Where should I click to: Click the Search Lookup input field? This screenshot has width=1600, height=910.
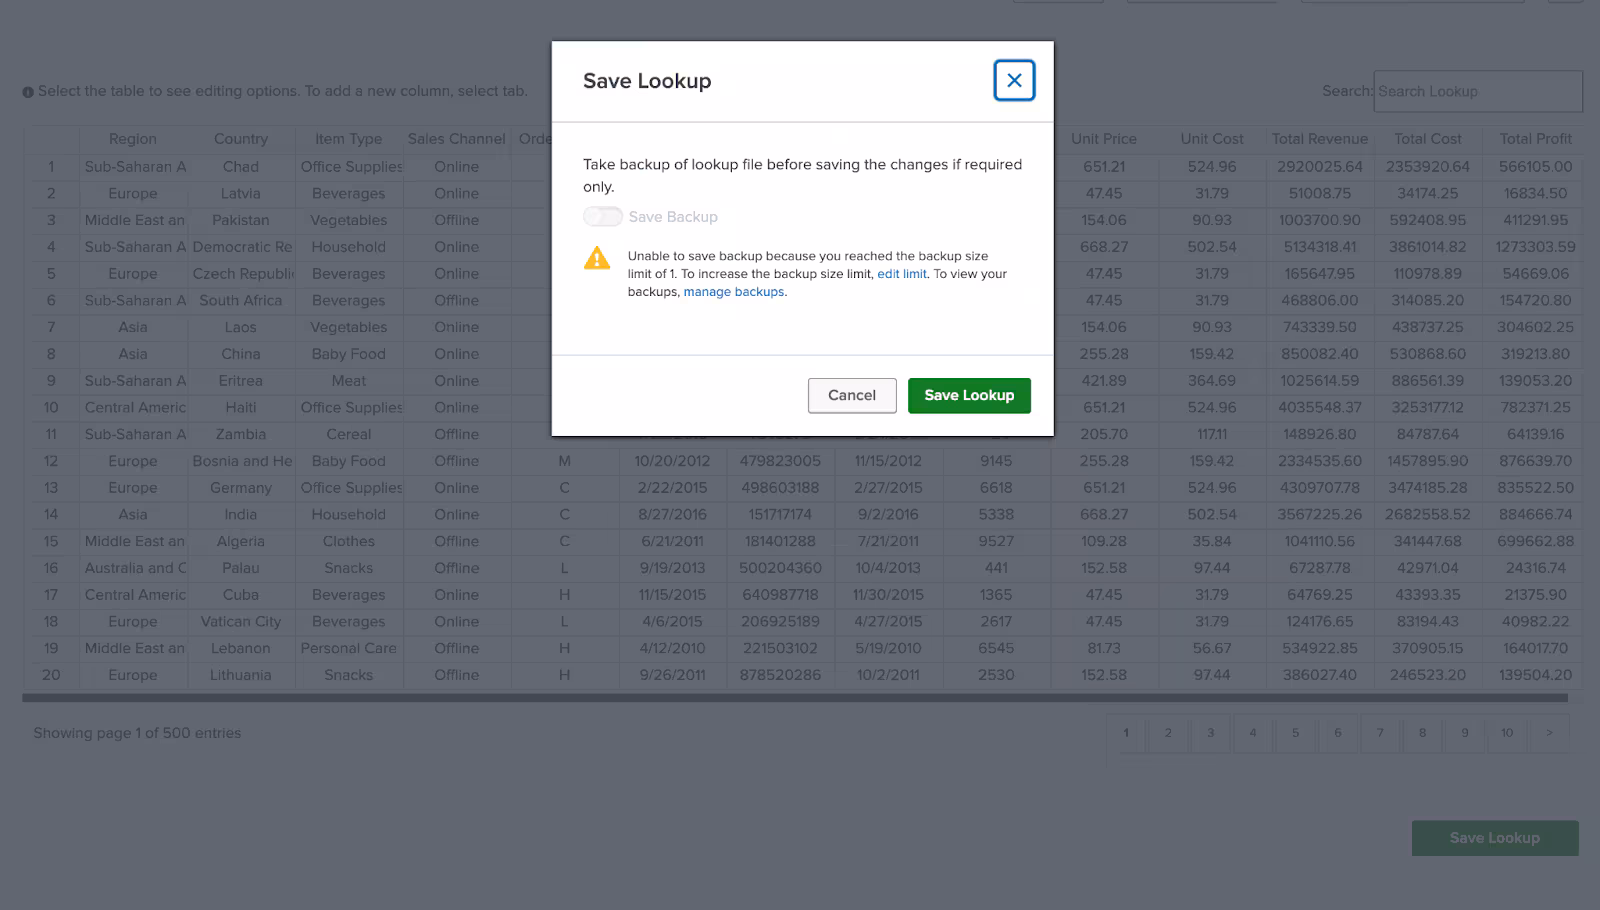(1477, 91)
